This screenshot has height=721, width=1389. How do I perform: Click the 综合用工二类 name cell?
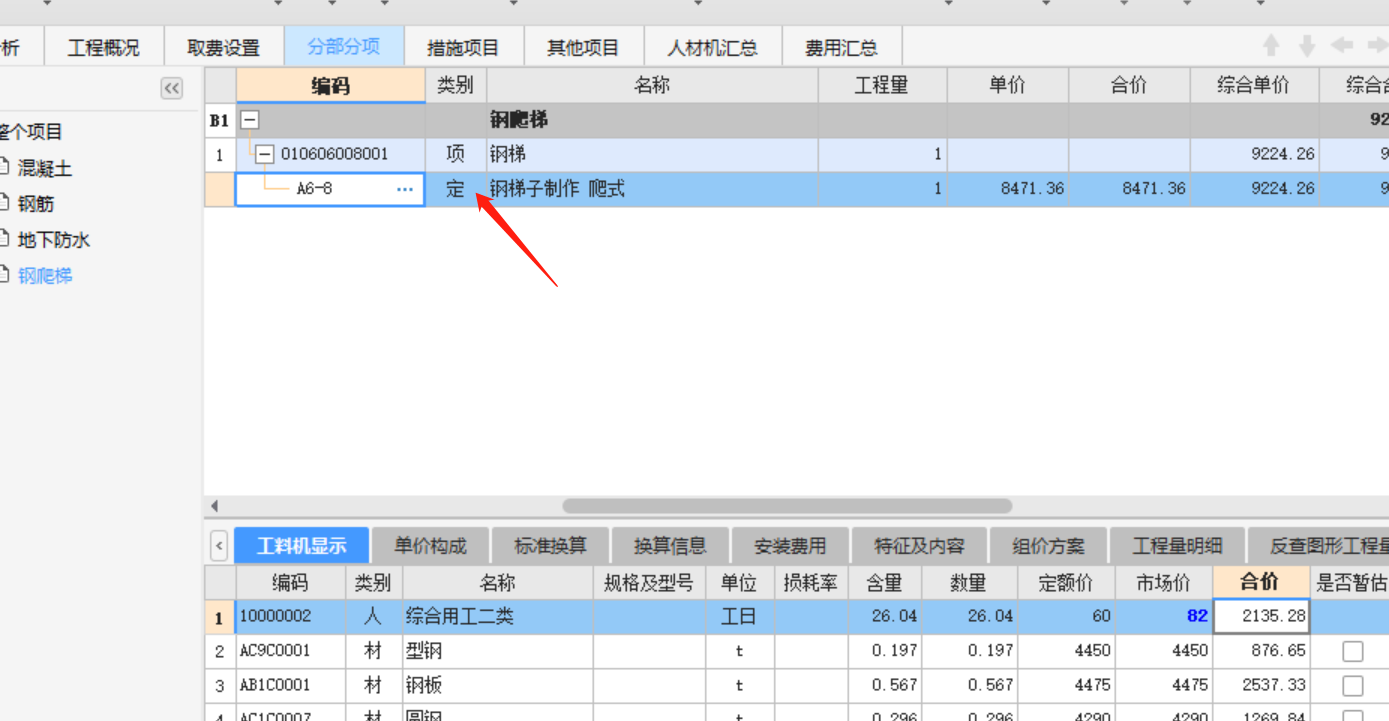click(498, 616)
